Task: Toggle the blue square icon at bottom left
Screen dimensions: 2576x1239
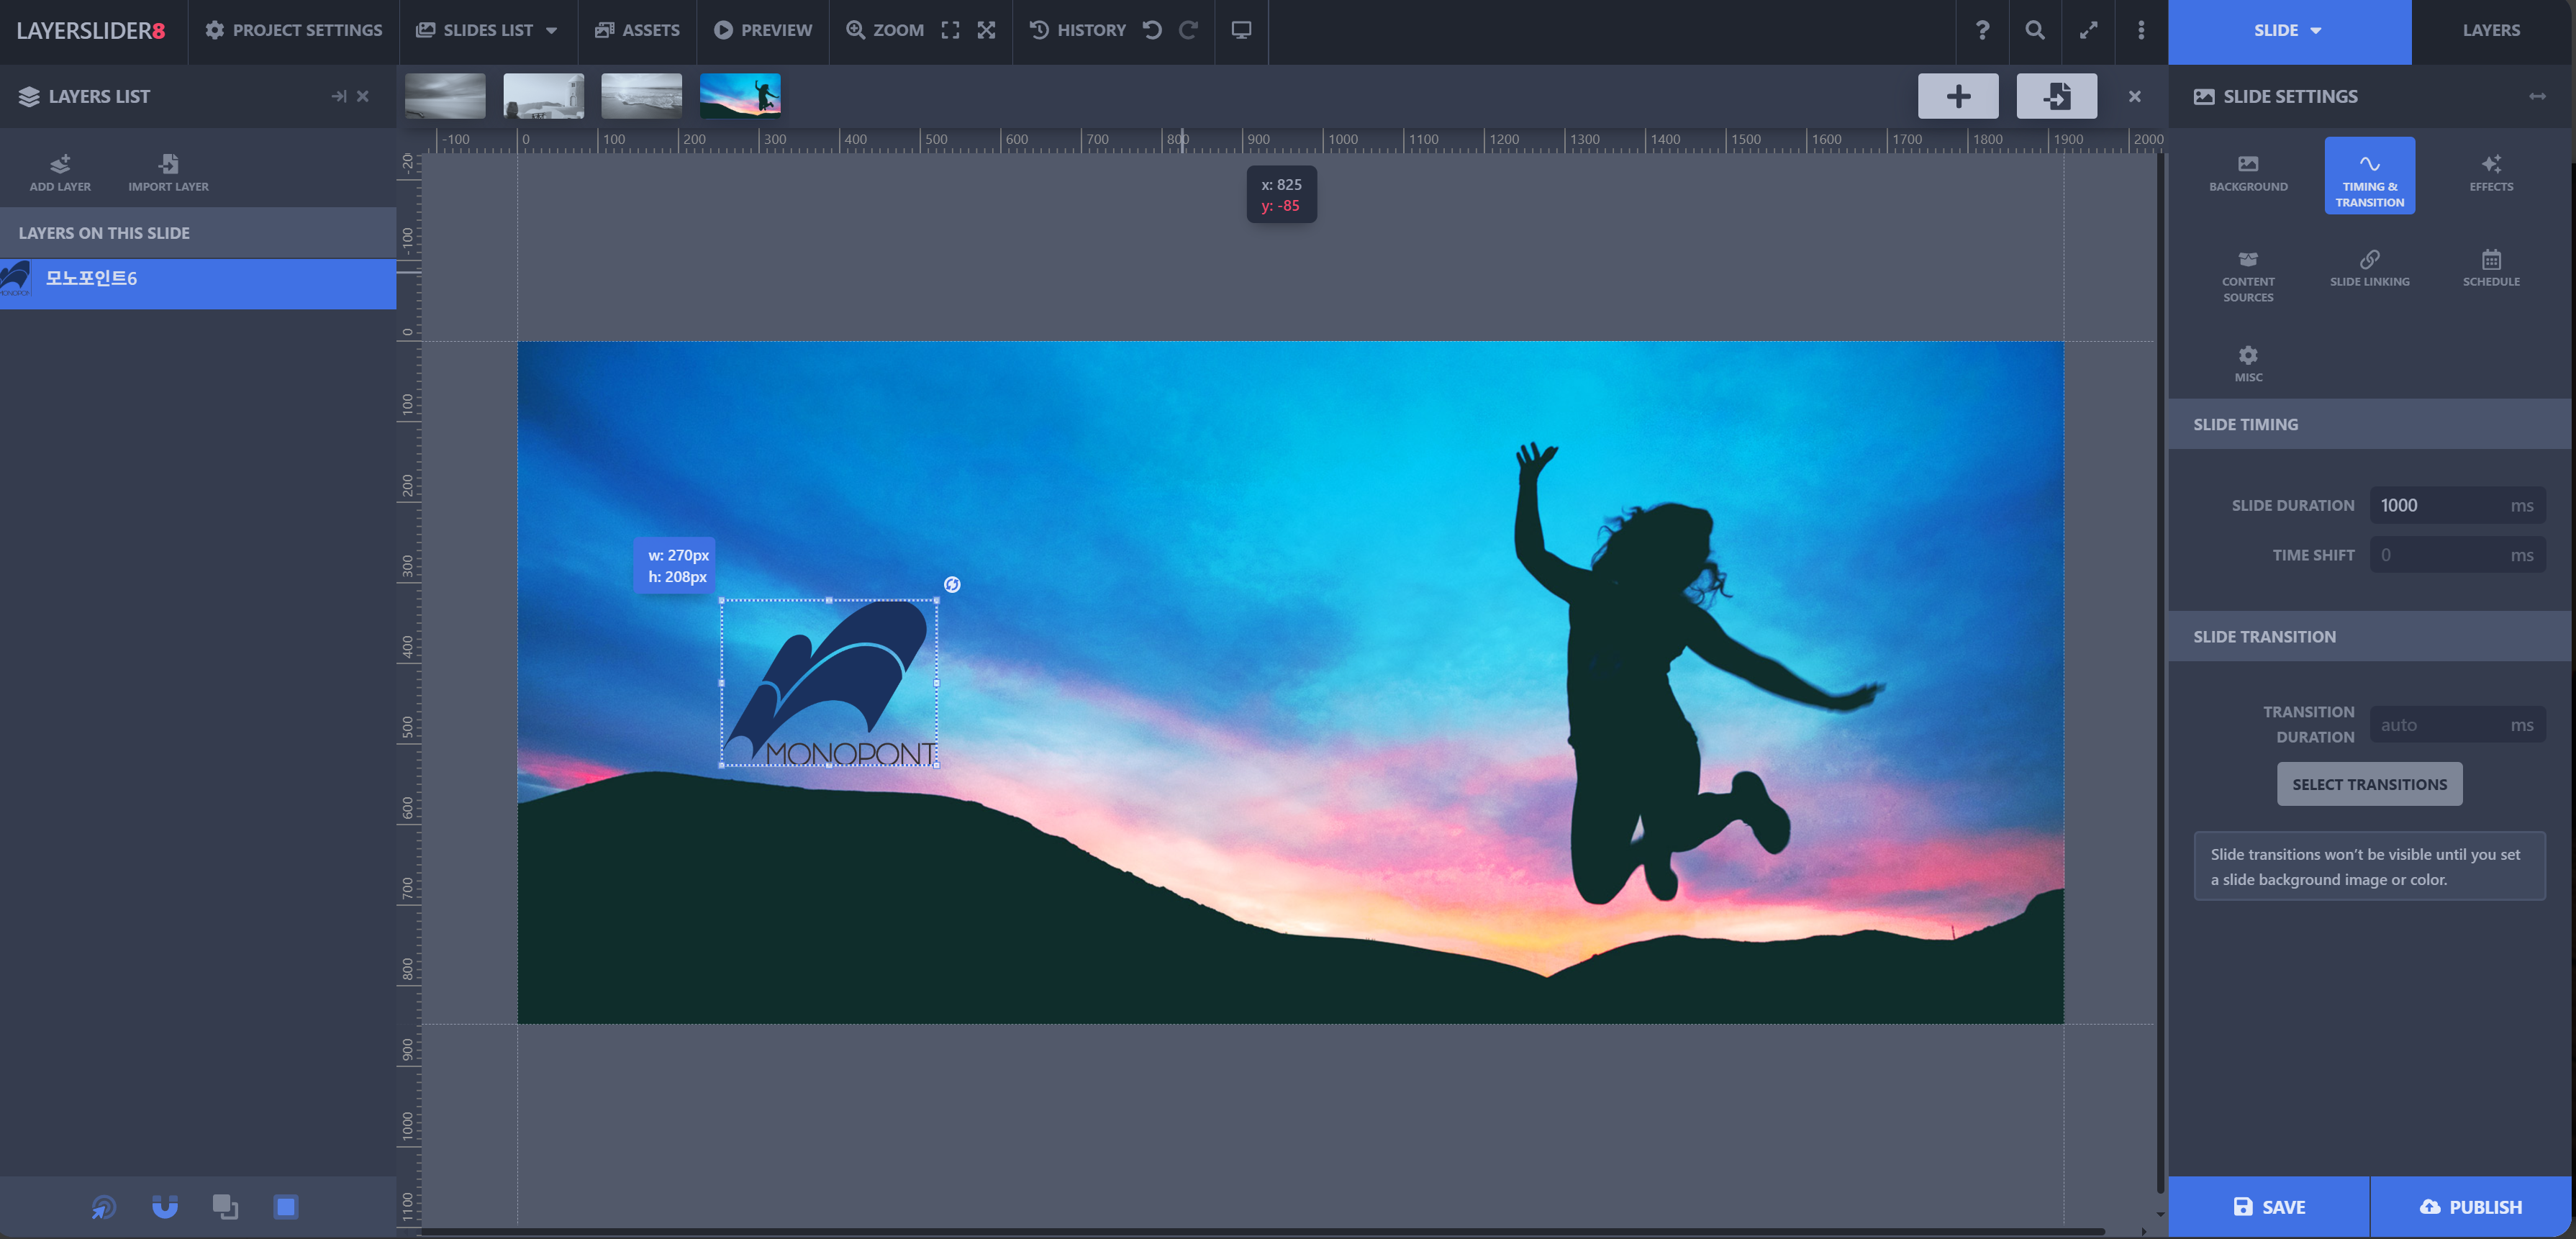Action: point(285,1207)
